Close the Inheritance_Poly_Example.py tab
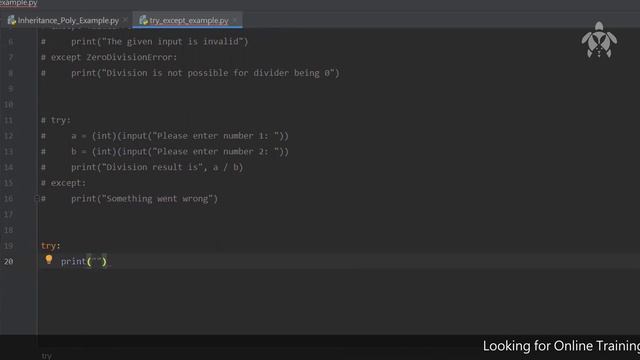The height and width of the screenshot is (360, 640). point(125,20)
